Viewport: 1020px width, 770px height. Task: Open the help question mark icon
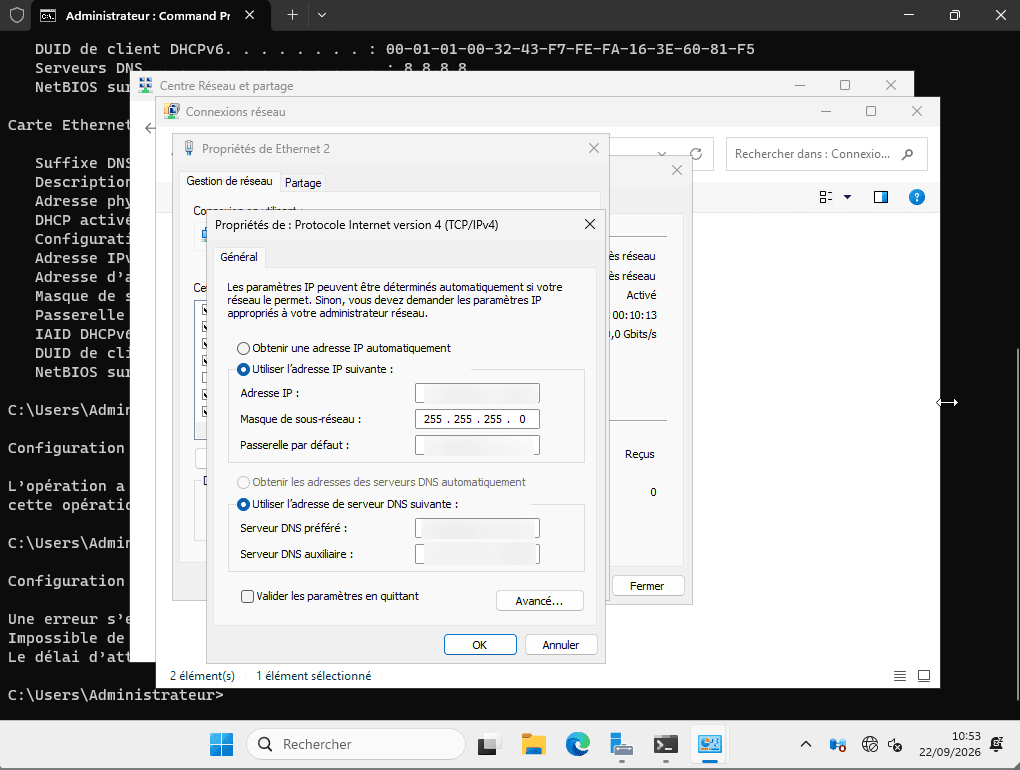[917, 197]
